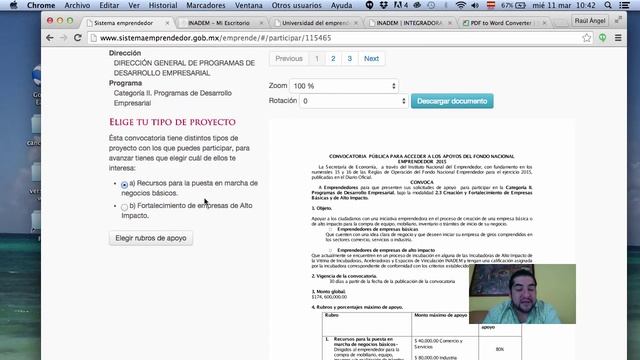Open Time Machine menu bar icon

pos(431,5)
